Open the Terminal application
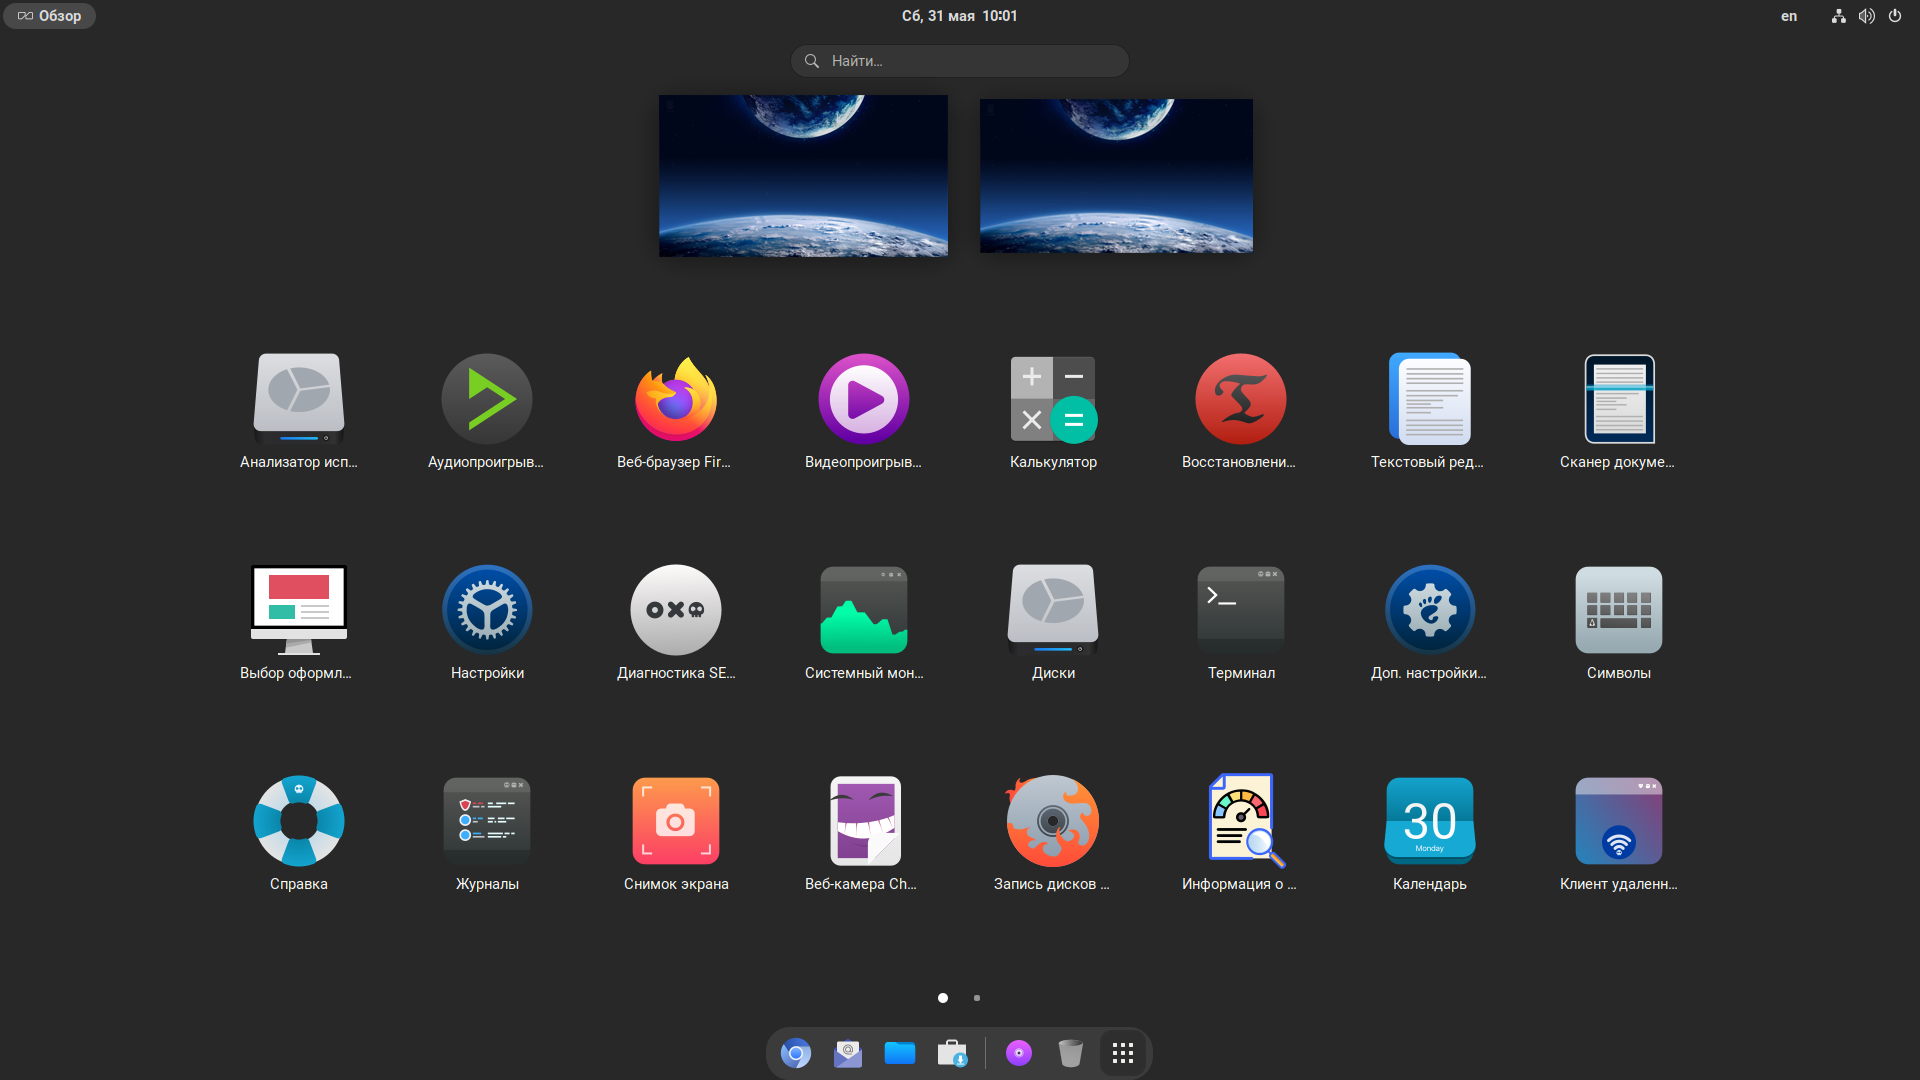 (x=1241, y=610)
